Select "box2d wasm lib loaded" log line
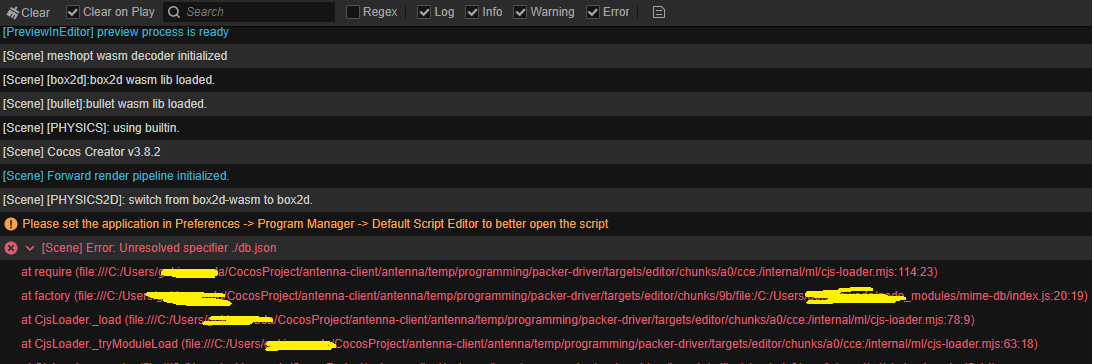This screenshot has height=364, width=1094. tap(547, 80)
